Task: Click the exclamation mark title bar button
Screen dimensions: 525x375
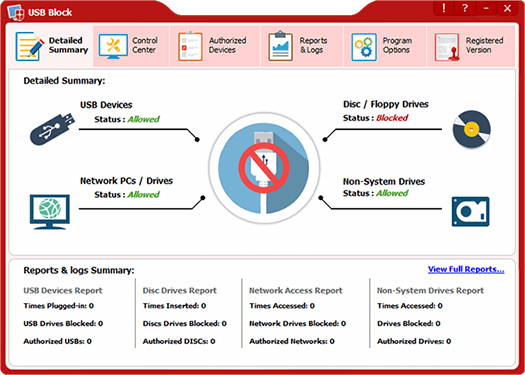Action: point(444,9)
